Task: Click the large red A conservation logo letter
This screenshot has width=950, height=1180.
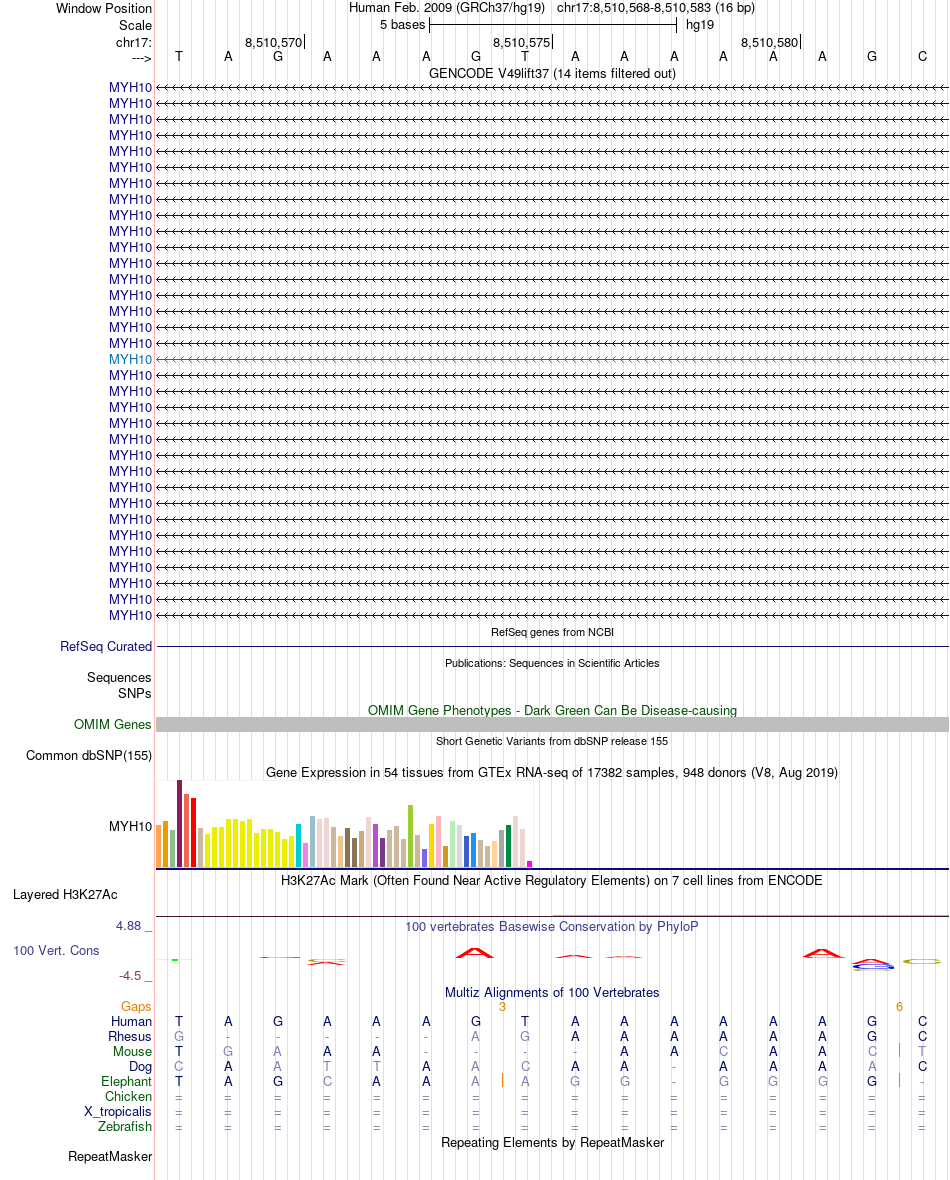Action: [x=474, y=953]
